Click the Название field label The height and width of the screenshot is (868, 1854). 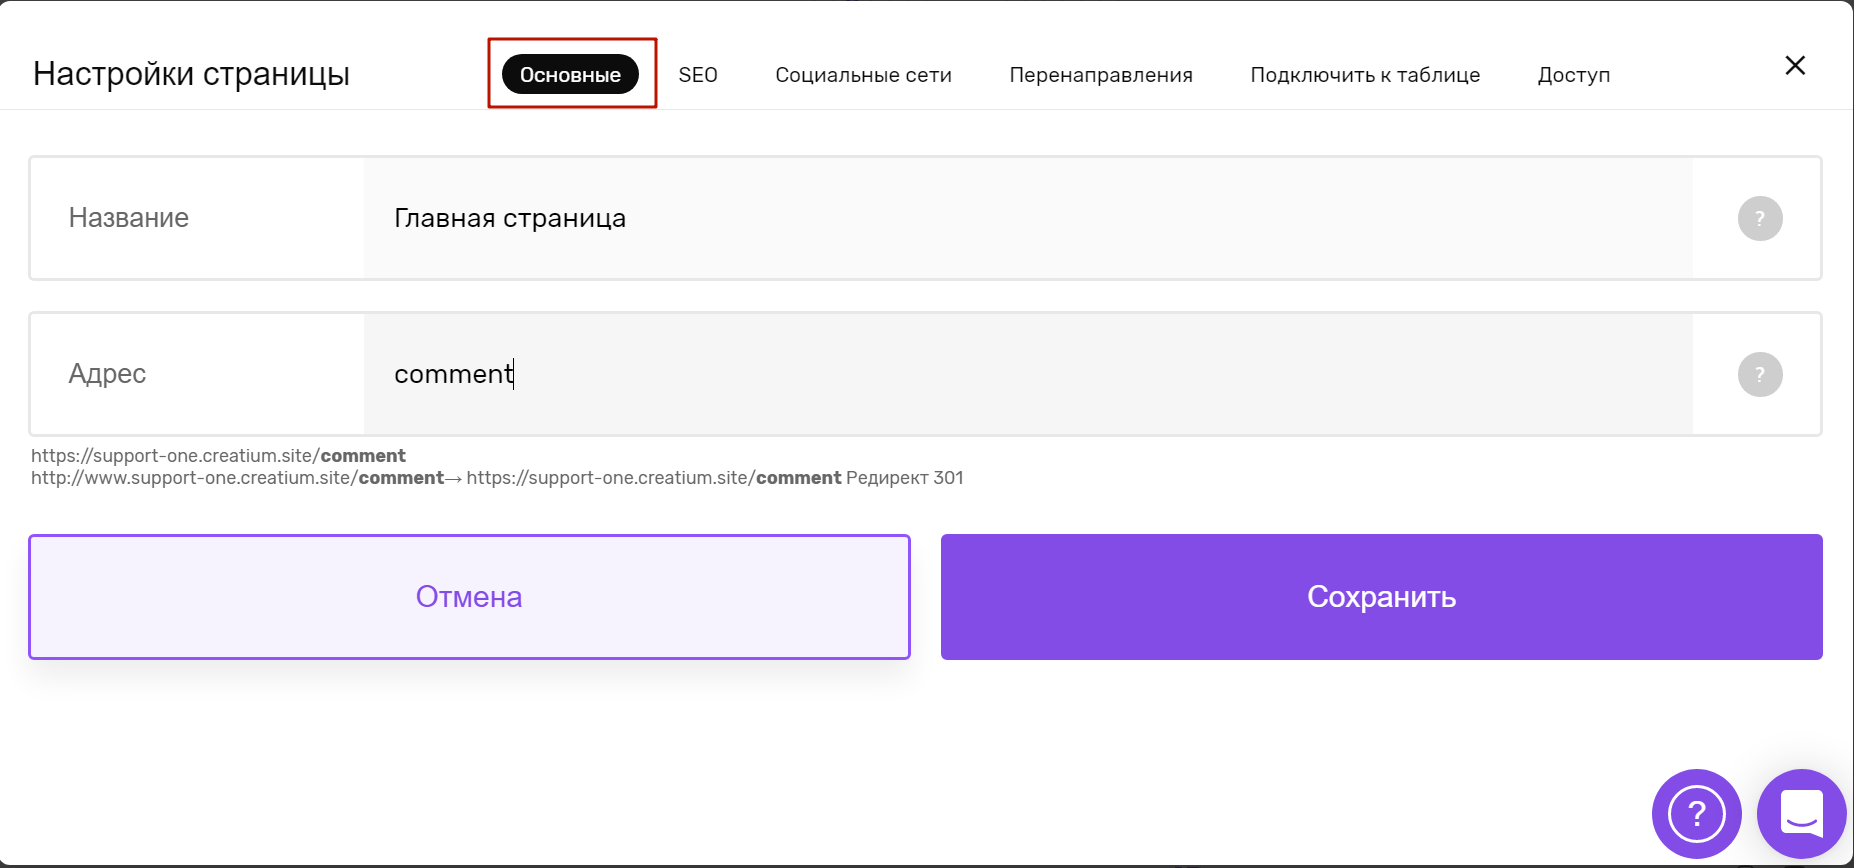tap(129, 218)
